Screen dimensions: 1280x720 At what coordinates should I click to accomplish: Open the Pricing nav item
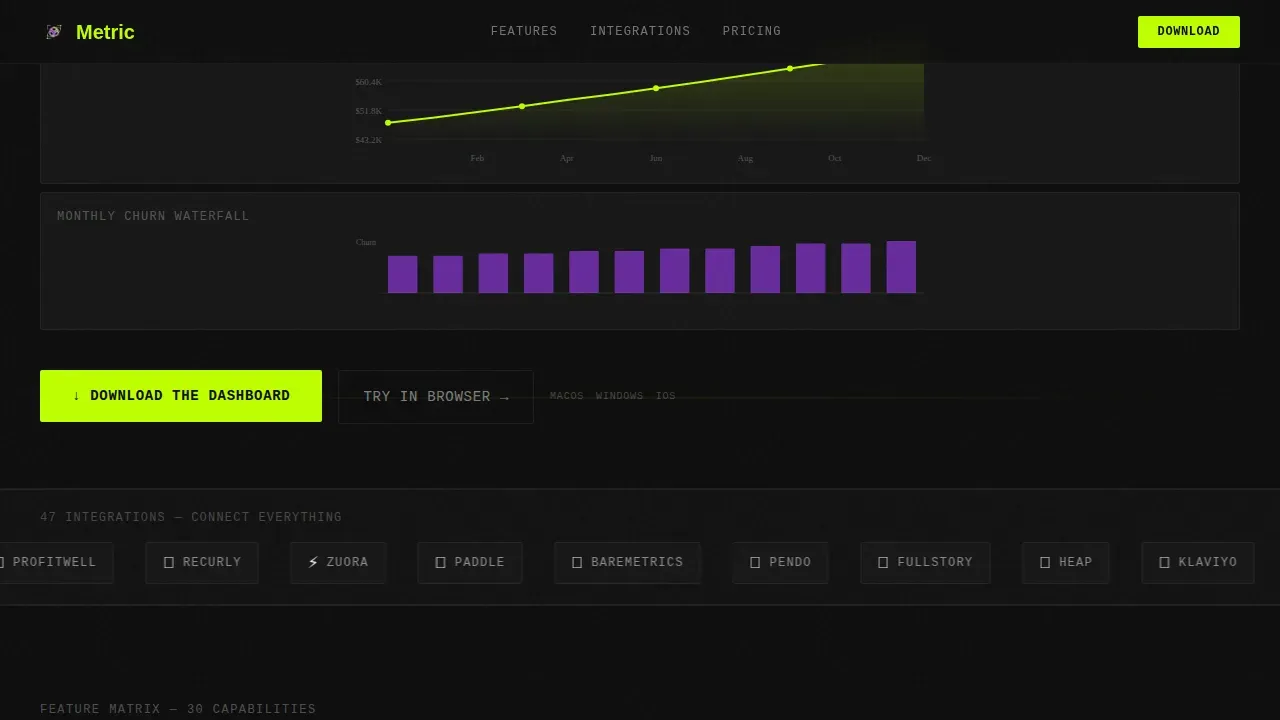click(752, 32)
